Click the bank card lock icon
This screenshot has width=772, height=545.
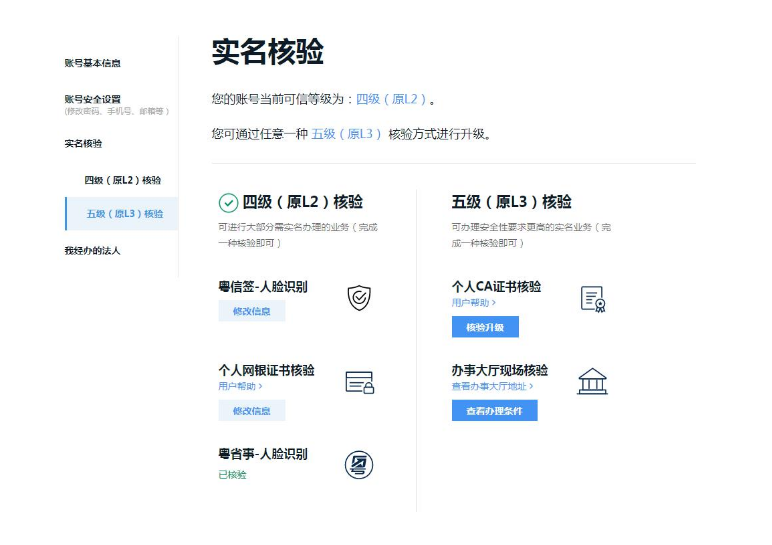click(360, 383)
